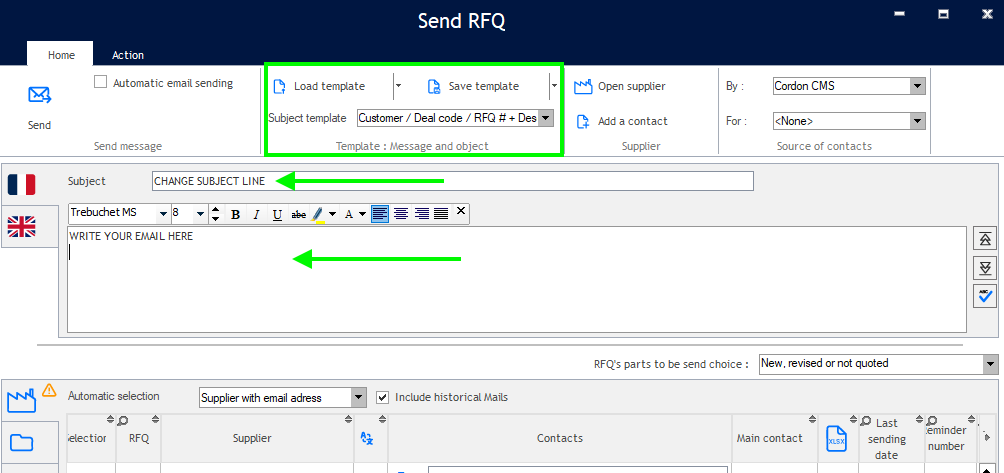Open the Action ribbon tab
The height and width of the screenshot is (473, 1004).
[128, 55]
